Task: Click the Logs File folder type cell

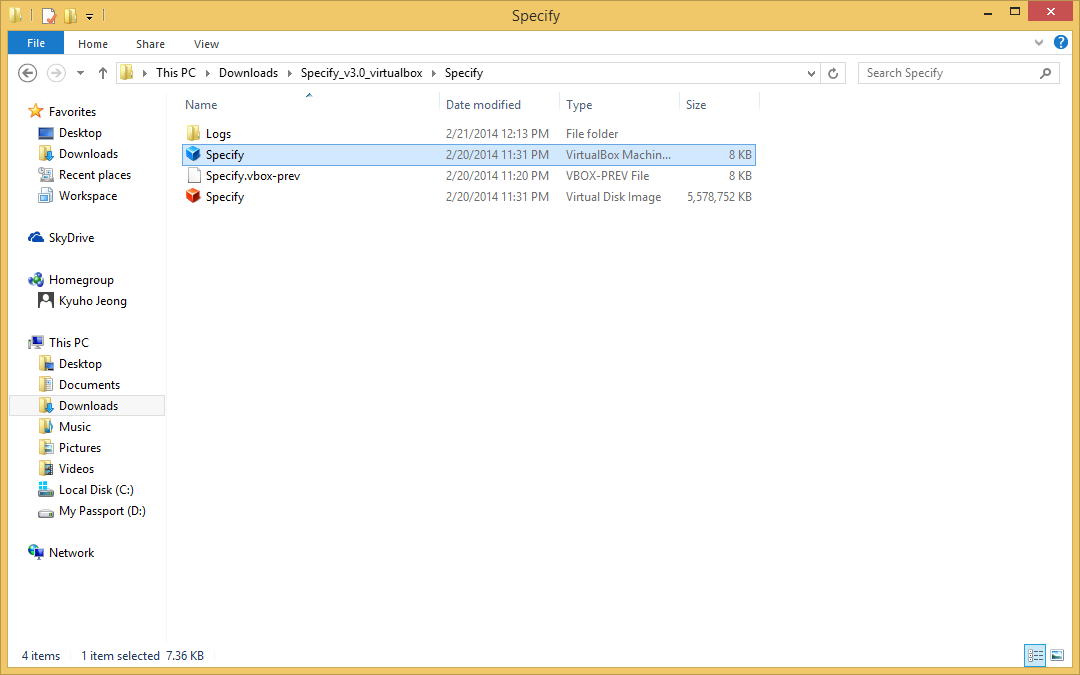Action: coord(592,134)
